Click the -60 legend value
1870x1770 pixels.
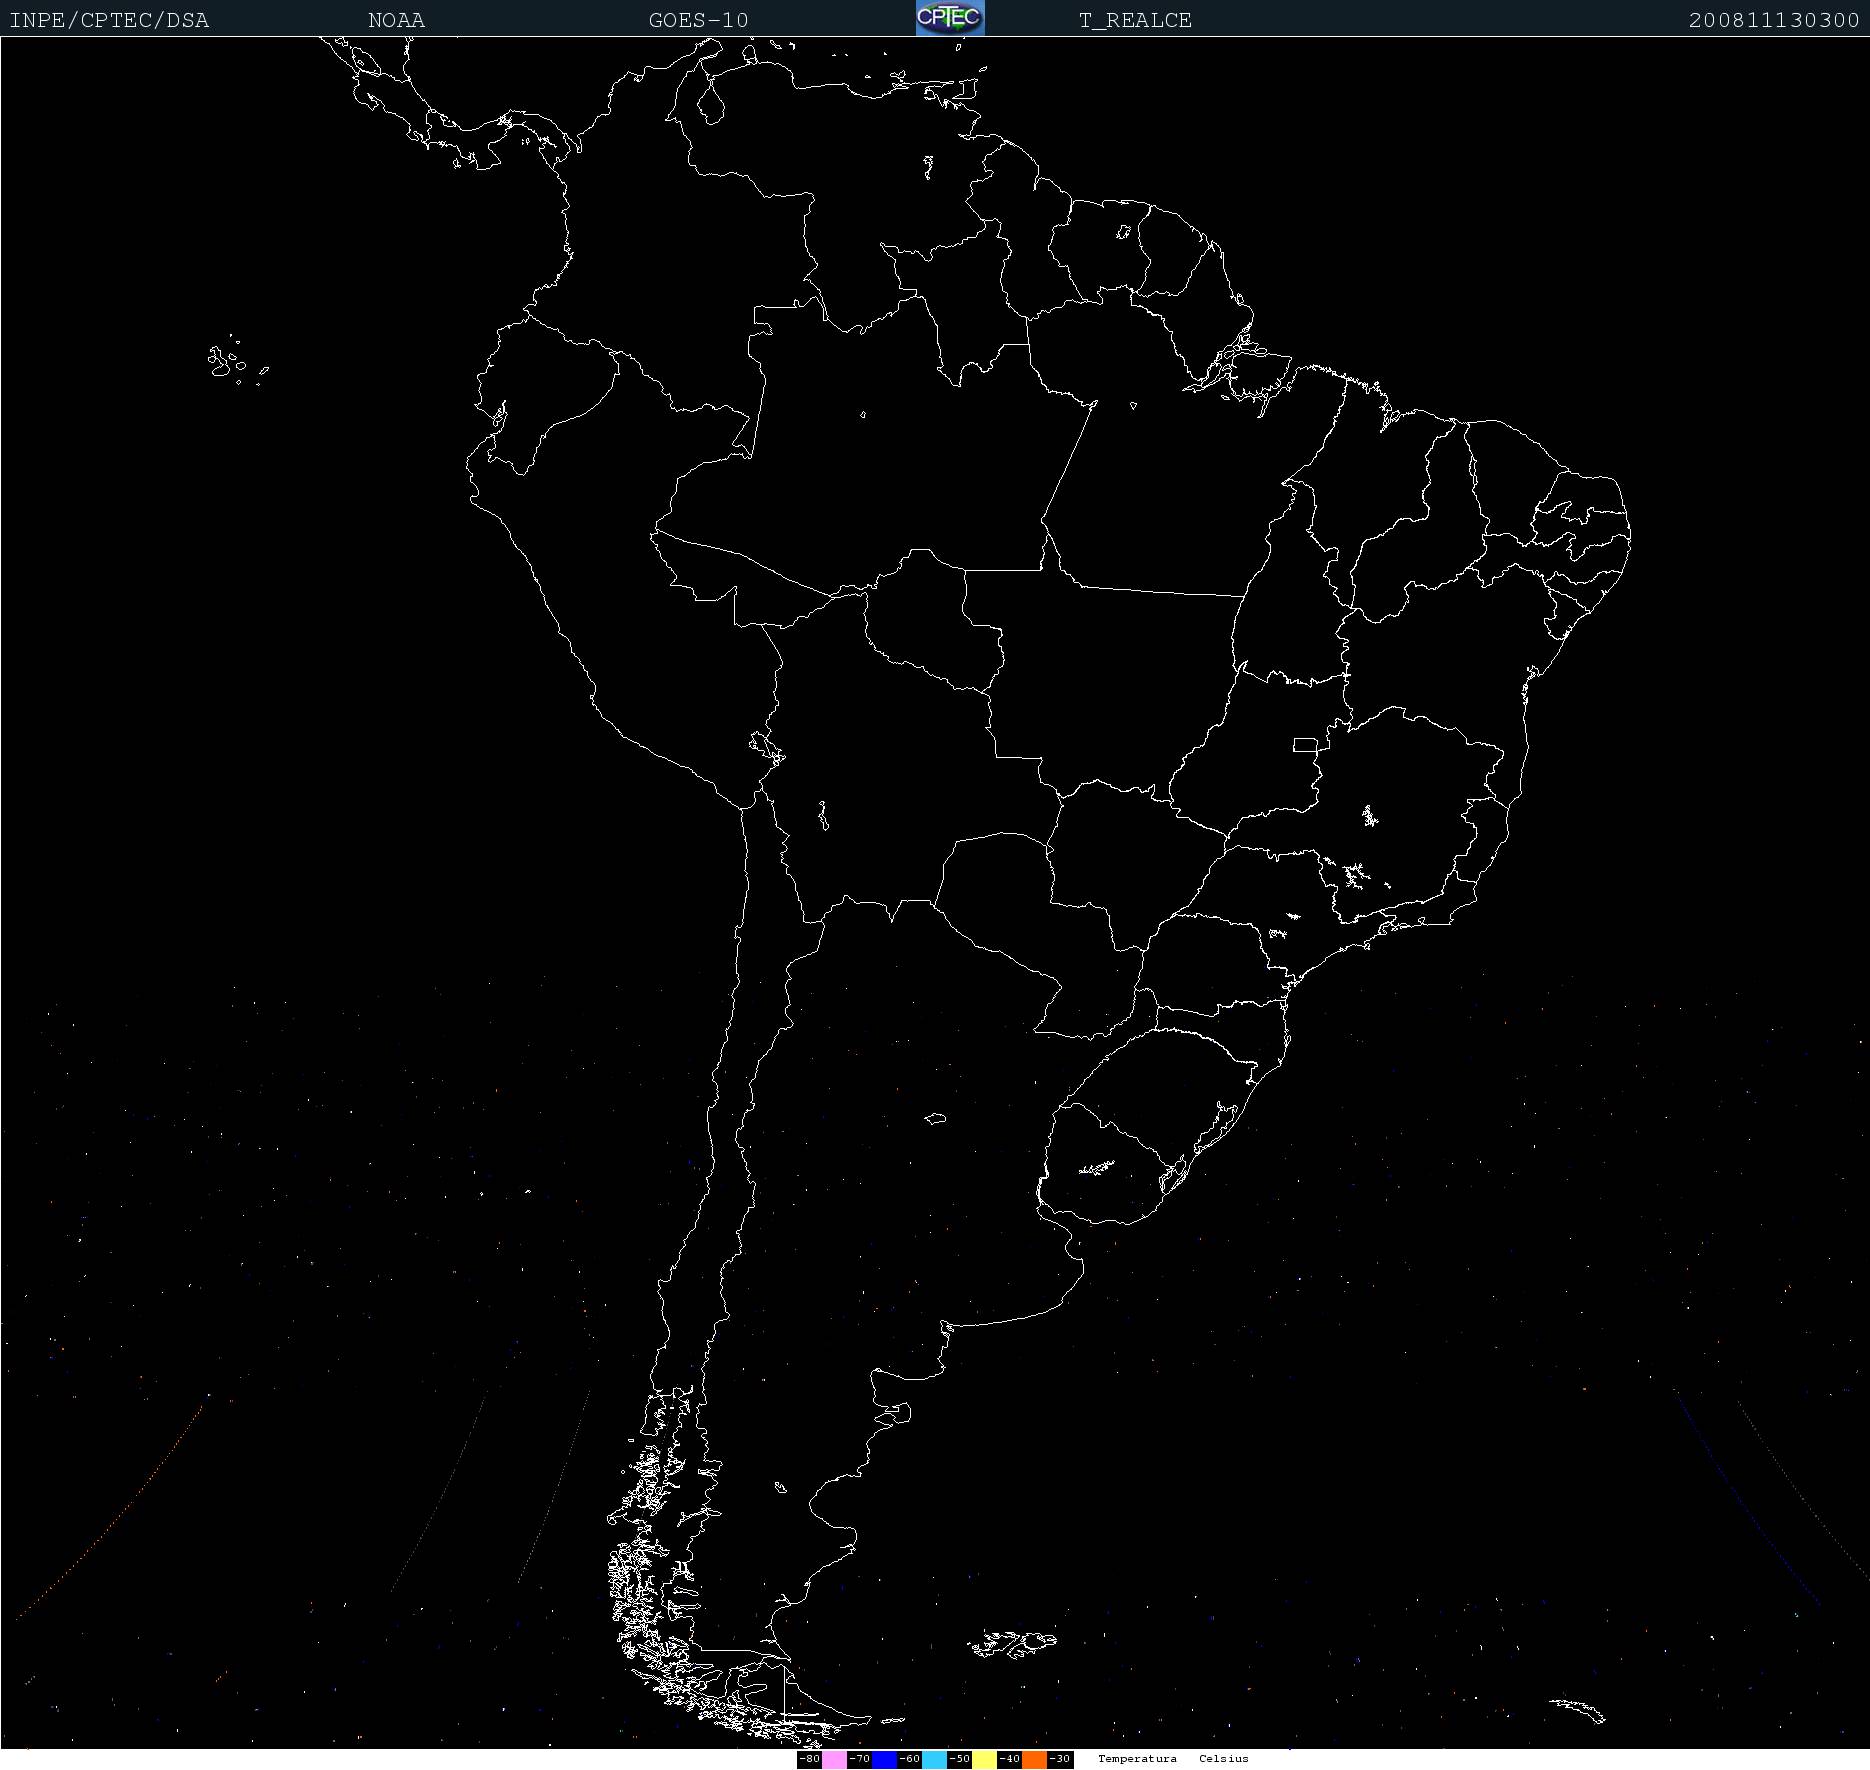click(910, 1759)
